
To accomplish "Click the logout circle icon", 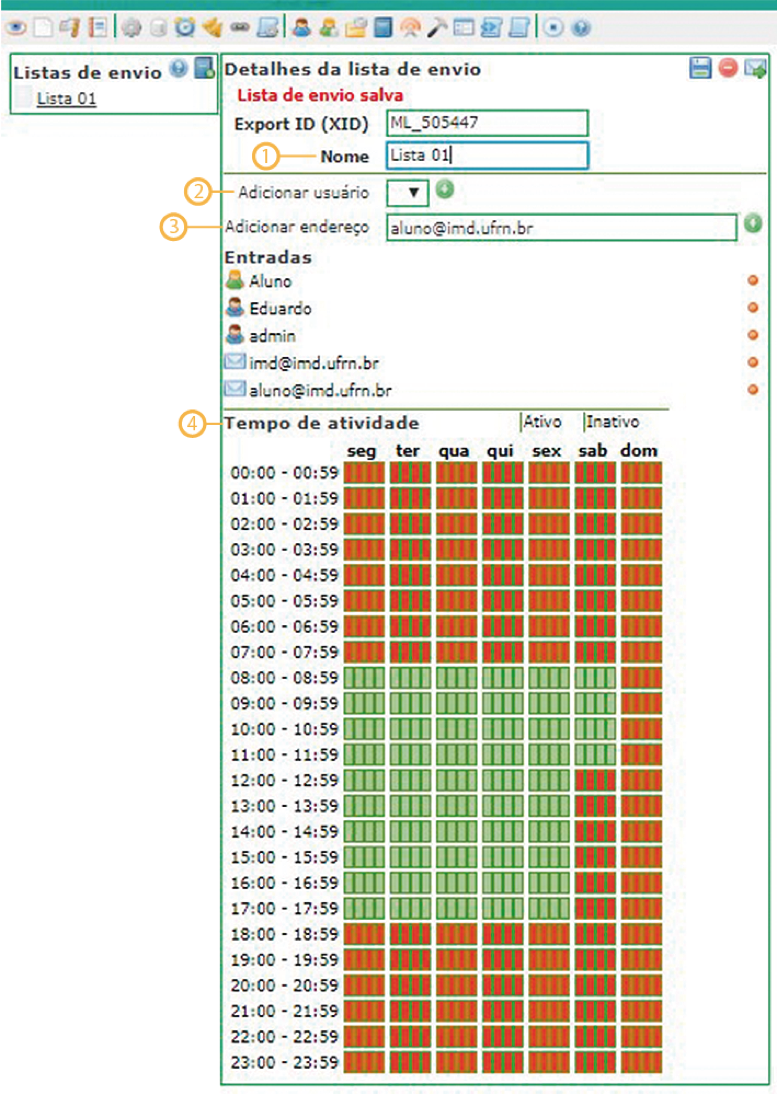I will tap(553, 28).
